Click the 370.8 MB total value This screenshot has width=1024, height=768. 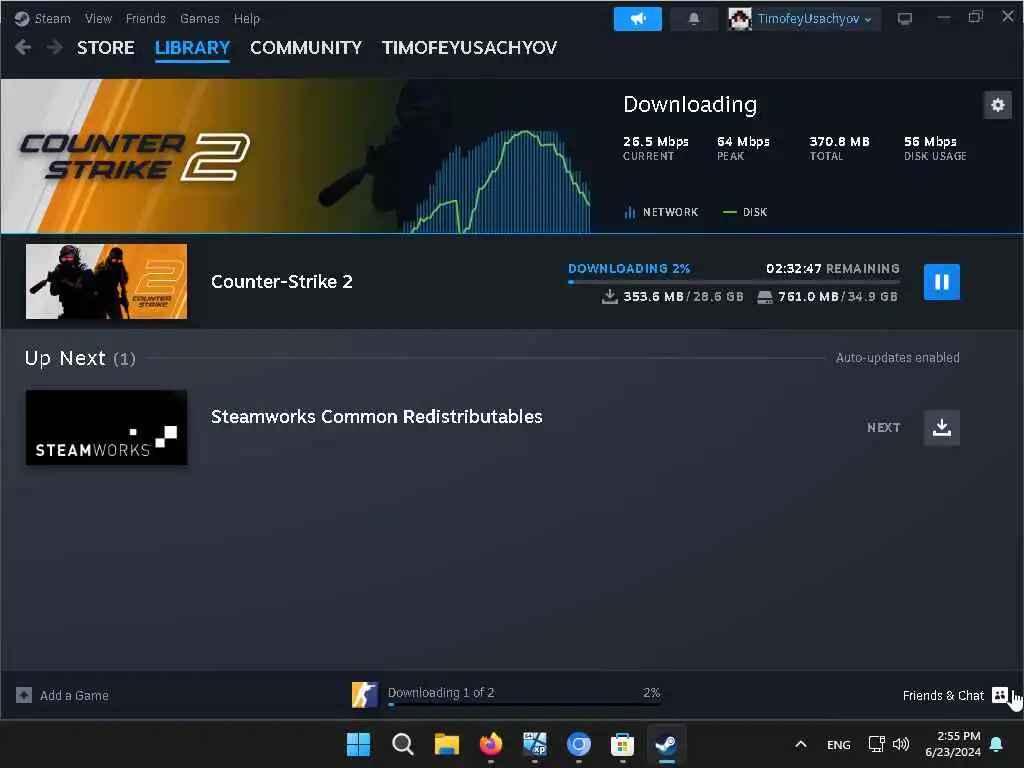point(839,142)
